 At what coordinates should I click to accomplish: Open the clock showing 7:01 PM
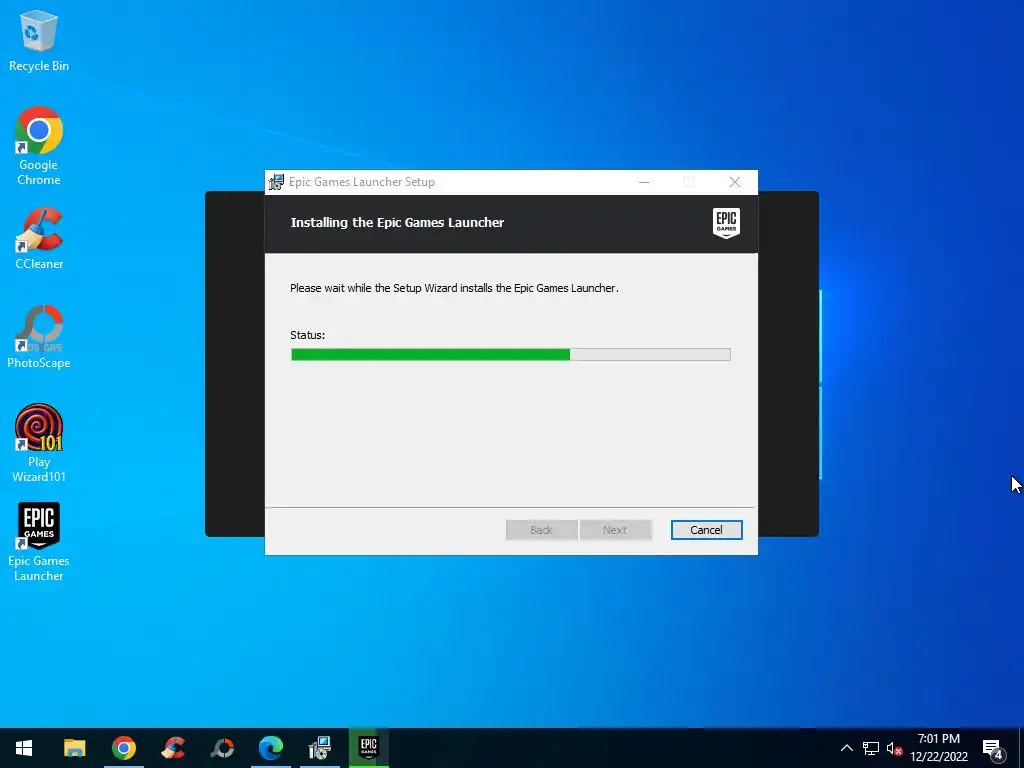pos(938,748)
